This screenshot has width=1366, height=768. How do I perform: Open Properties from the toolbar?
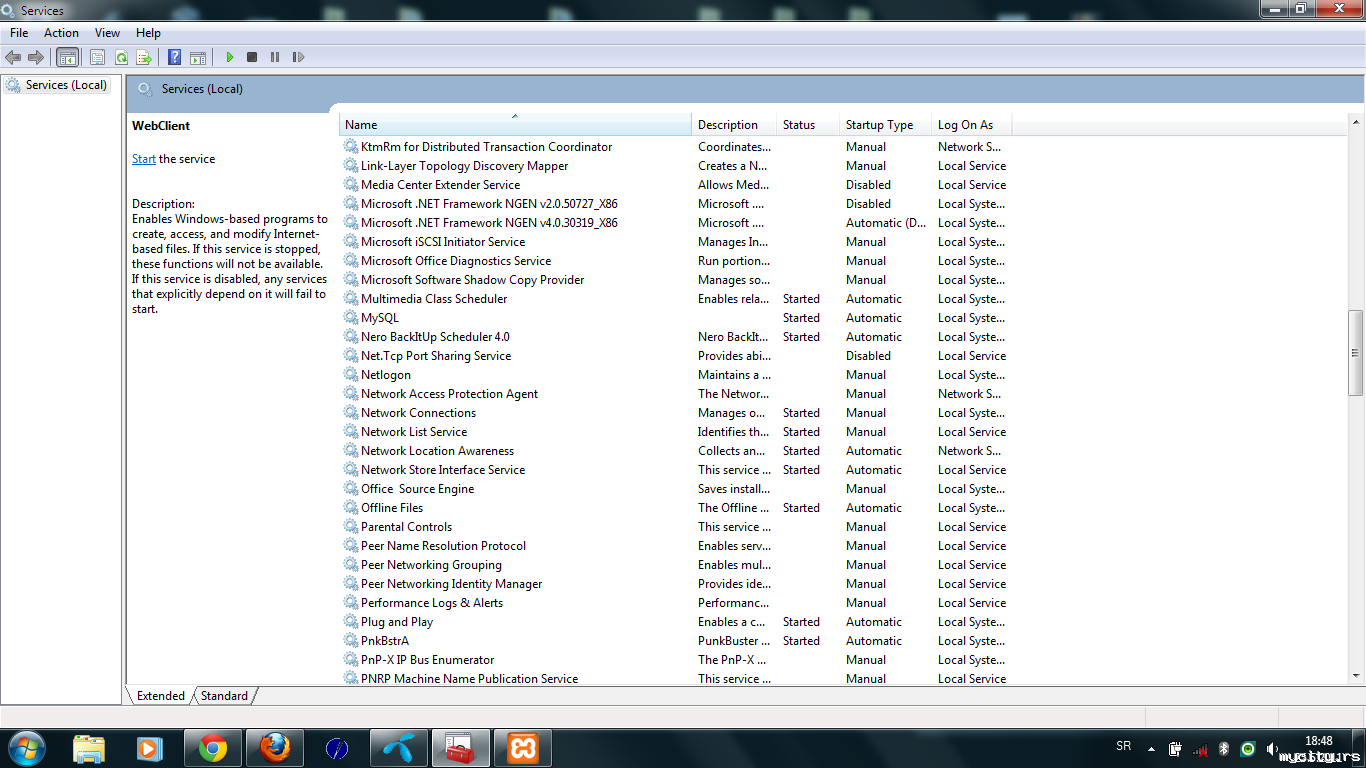tap(98, 57)
